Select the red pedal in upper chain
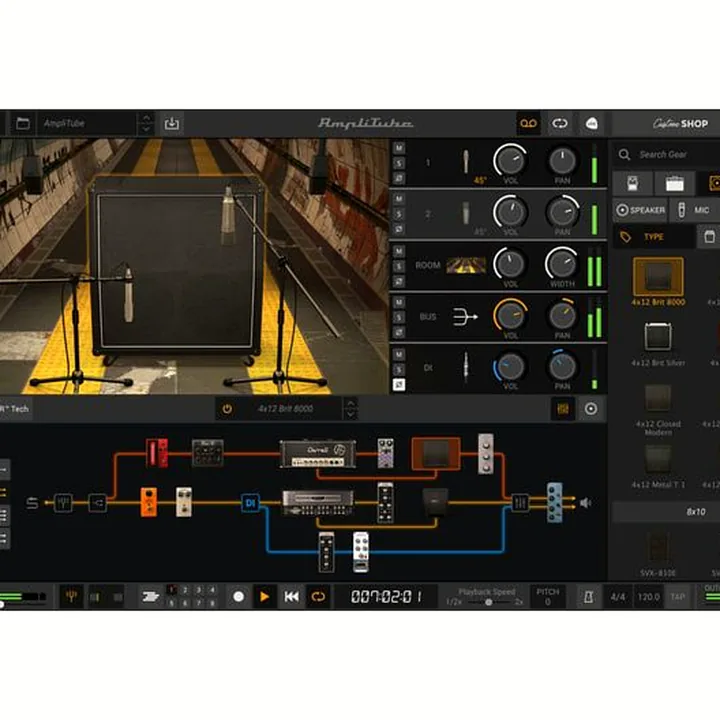Image resolution: width=720 pixels, height=720 pixels. click(x=157, y=453)
